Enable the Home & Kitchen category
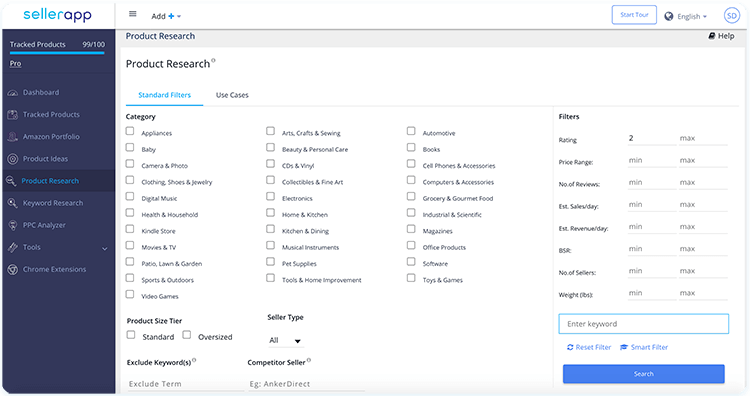Image resolution: width=750 pixels, height=396 pixels. (x=271, y=213)
